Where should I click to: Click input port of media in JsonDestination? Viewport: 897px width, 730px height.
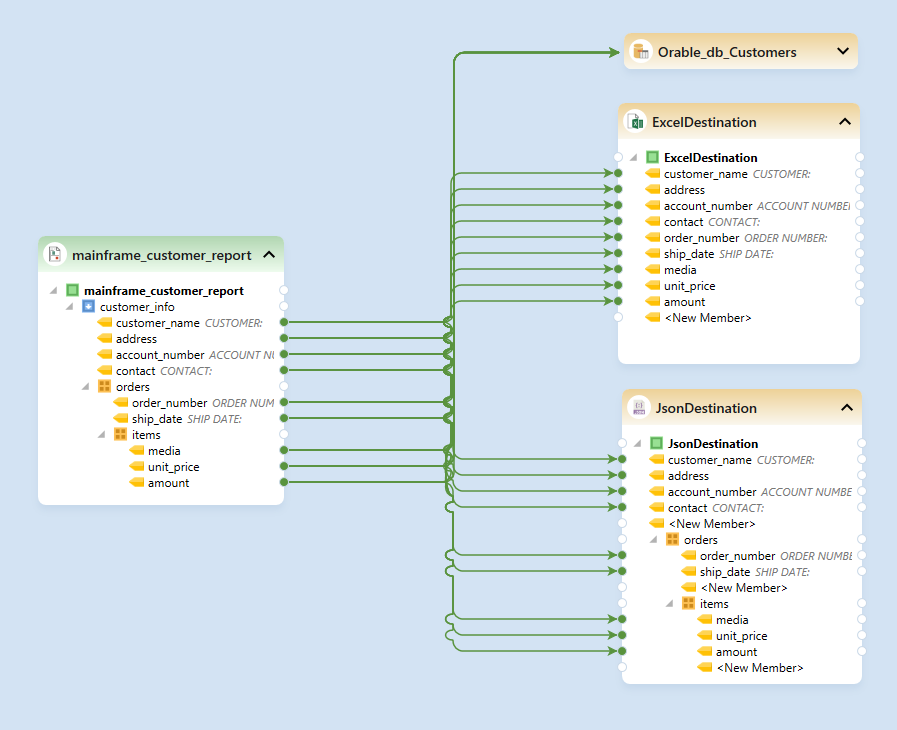point(622,619)
